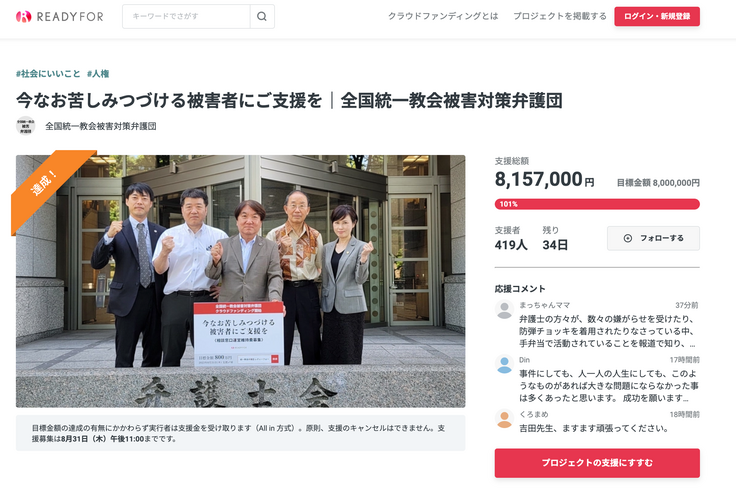
Task: Open クラウドファンディングとは menu link
Action: (x=443, y=16)
